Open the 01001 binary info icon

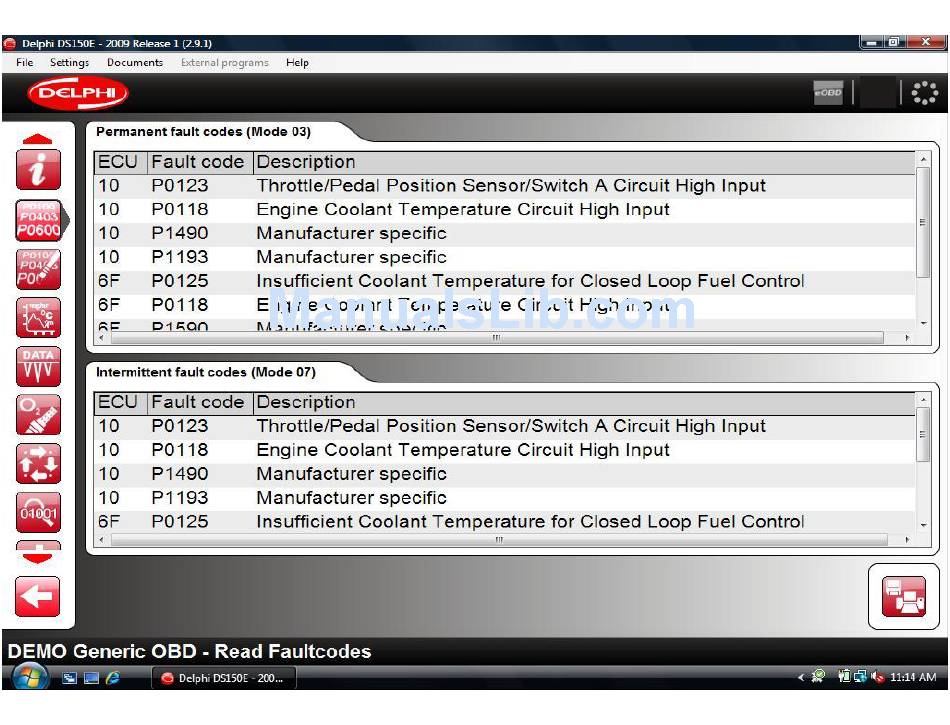coord(38,512)
